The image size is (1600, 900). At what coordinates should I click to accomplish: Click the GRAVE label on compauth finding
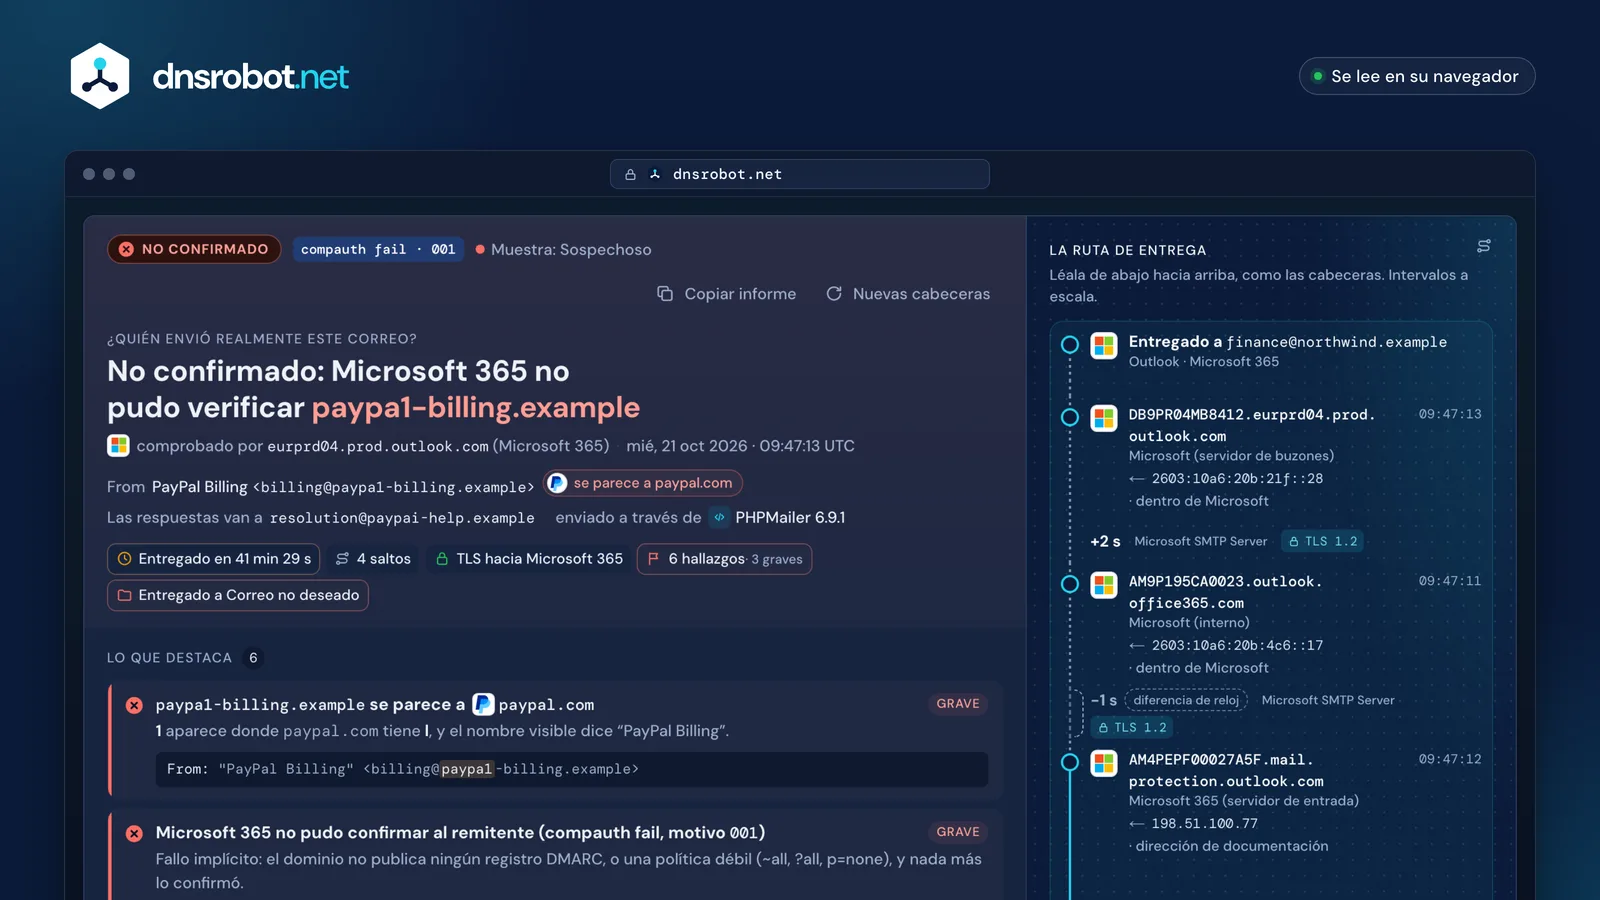[x=958, y=832]
